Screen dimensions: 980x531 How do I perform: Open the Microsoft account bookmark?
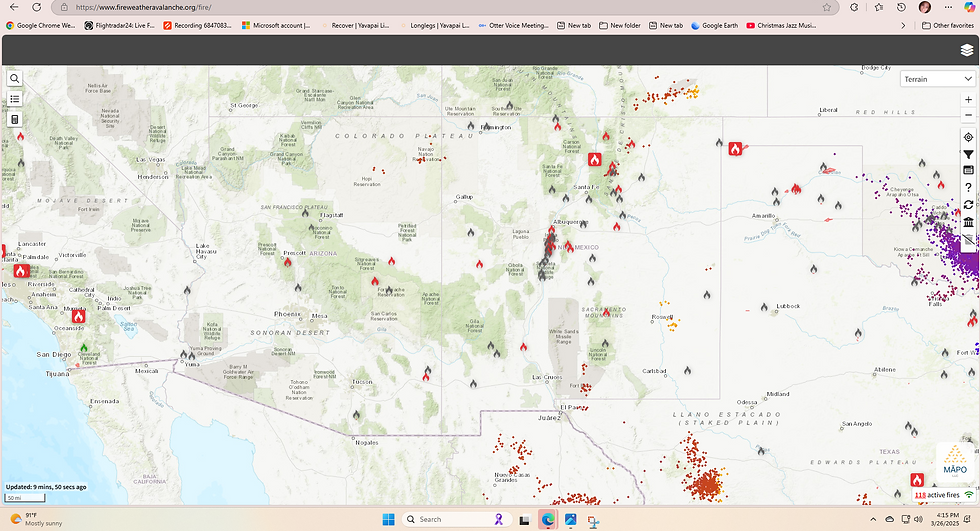point(276,26)
